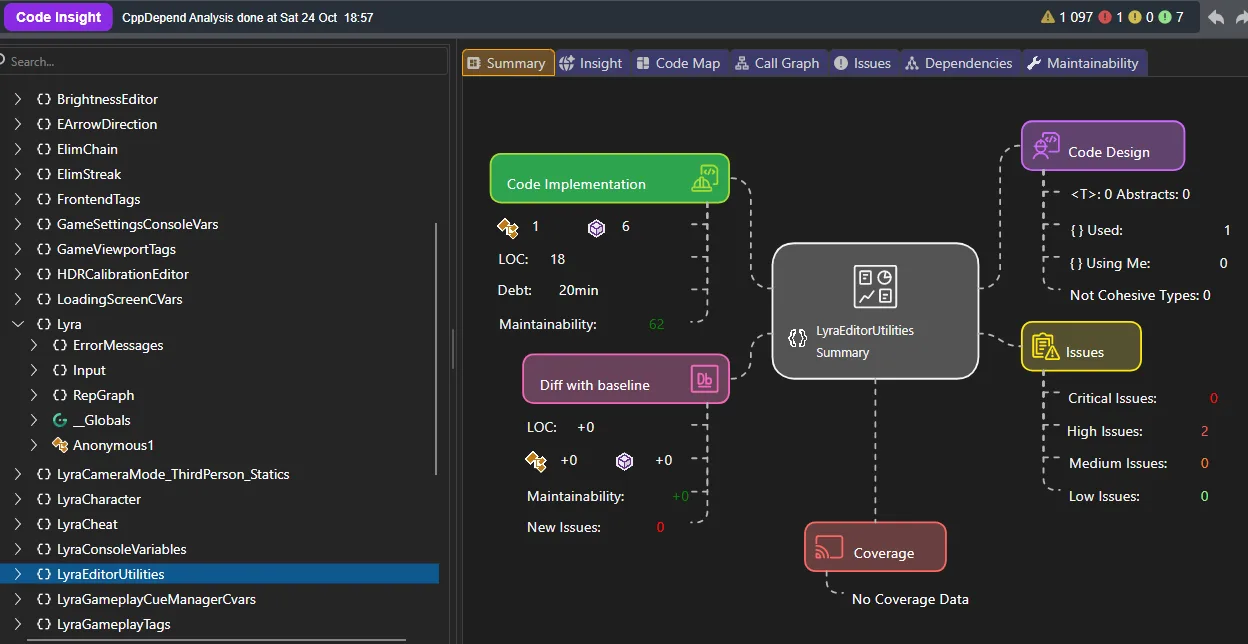Click the yellow warning triangle icon
The width and height of the screenshot is (1248, 644).
(x=1048, y=17)
